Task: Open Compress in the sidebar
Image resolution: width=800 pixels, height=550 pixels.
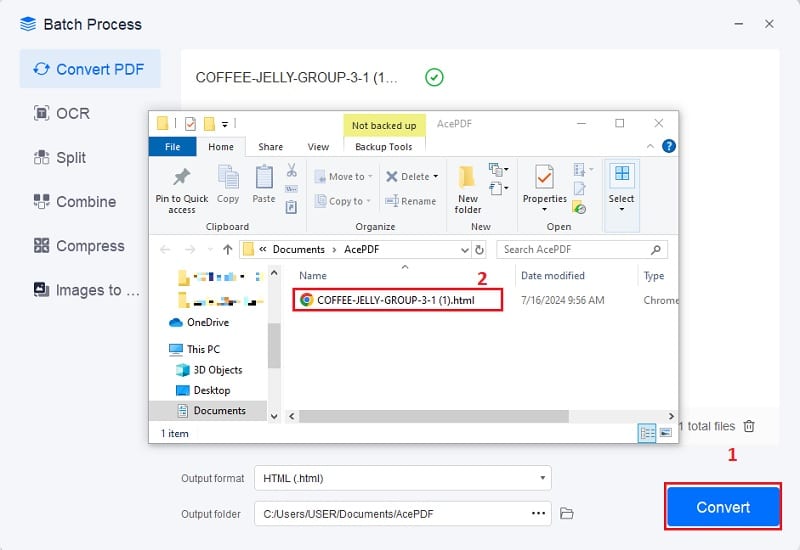Action: (80, 246)
